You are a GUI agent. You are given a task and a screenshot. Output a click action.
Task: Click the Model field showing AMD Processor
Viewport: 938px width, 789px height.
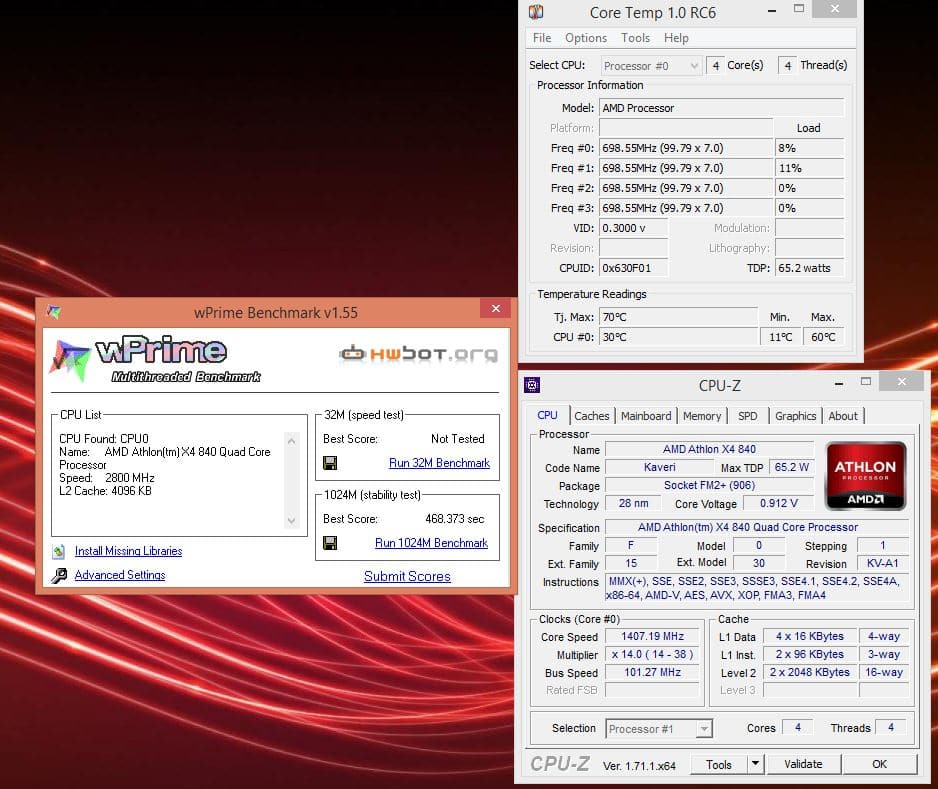coord(721,108)
